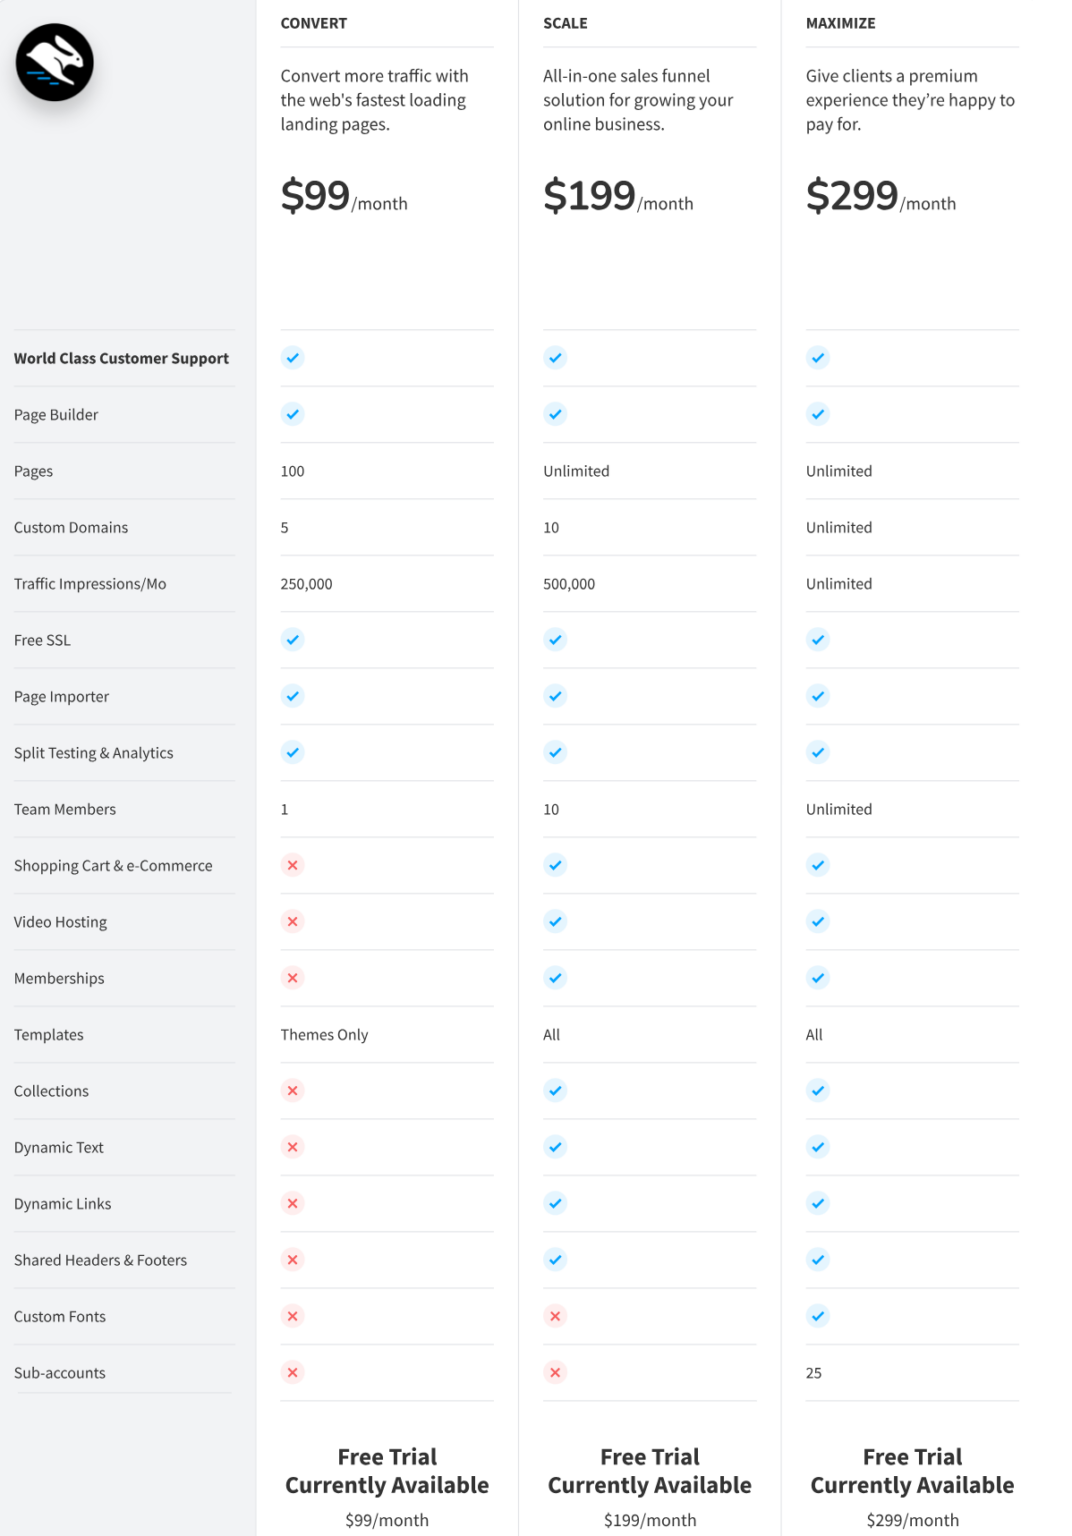Click the Scale plan Custom Fonts red X
Screen dimensions: 1072x1536
(555, 1316)
